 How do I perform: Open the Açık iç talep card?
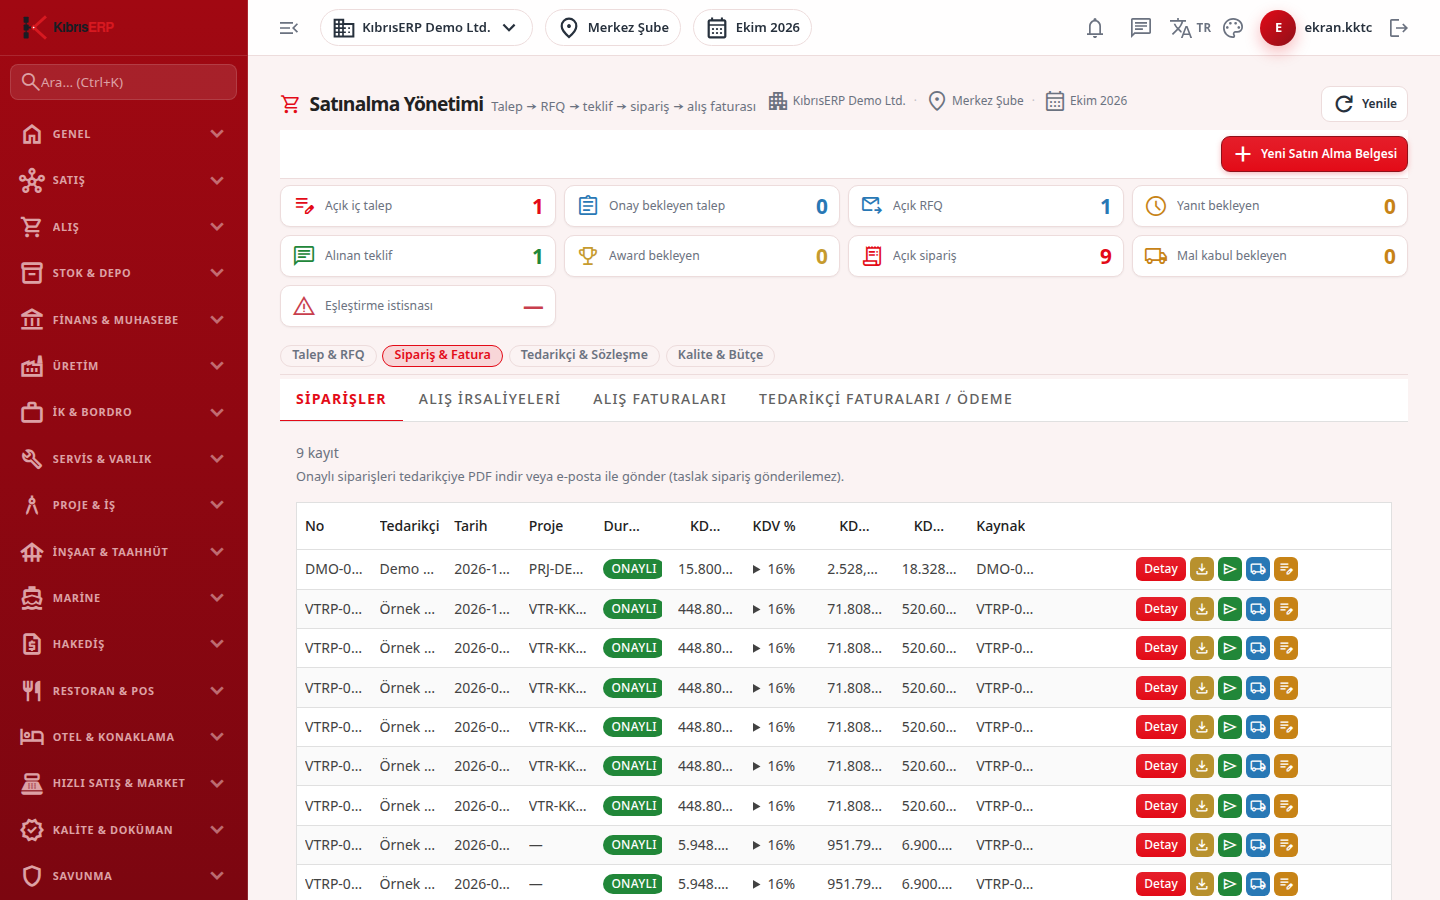[418, 206]
